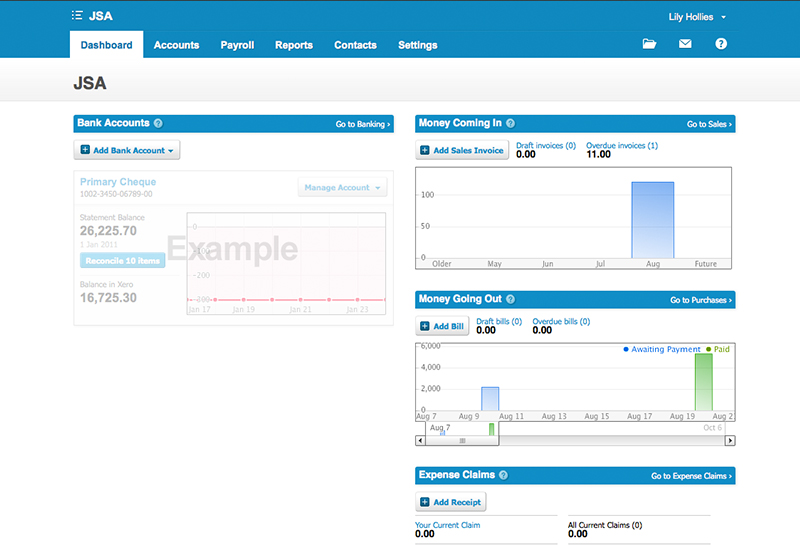Open the Files folder icon

click(649, 44)
